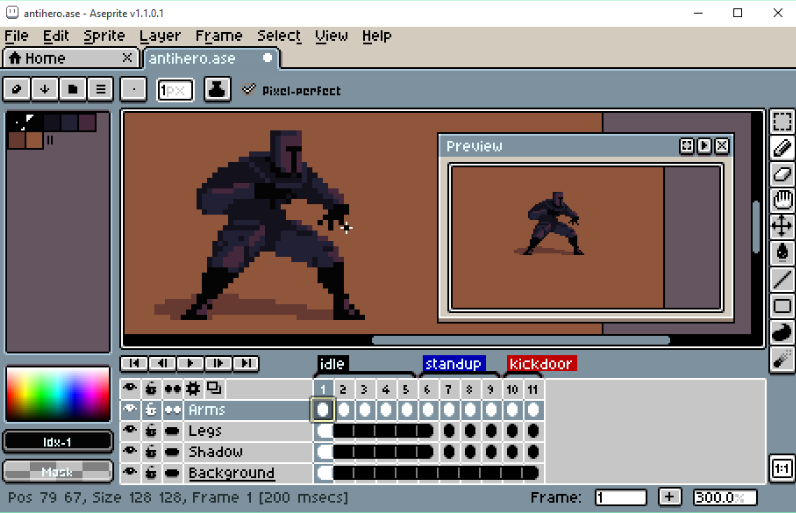Click the brown palette color swatch
The image size is (796, 513).
pyautogui.click(x=34, y=140)
